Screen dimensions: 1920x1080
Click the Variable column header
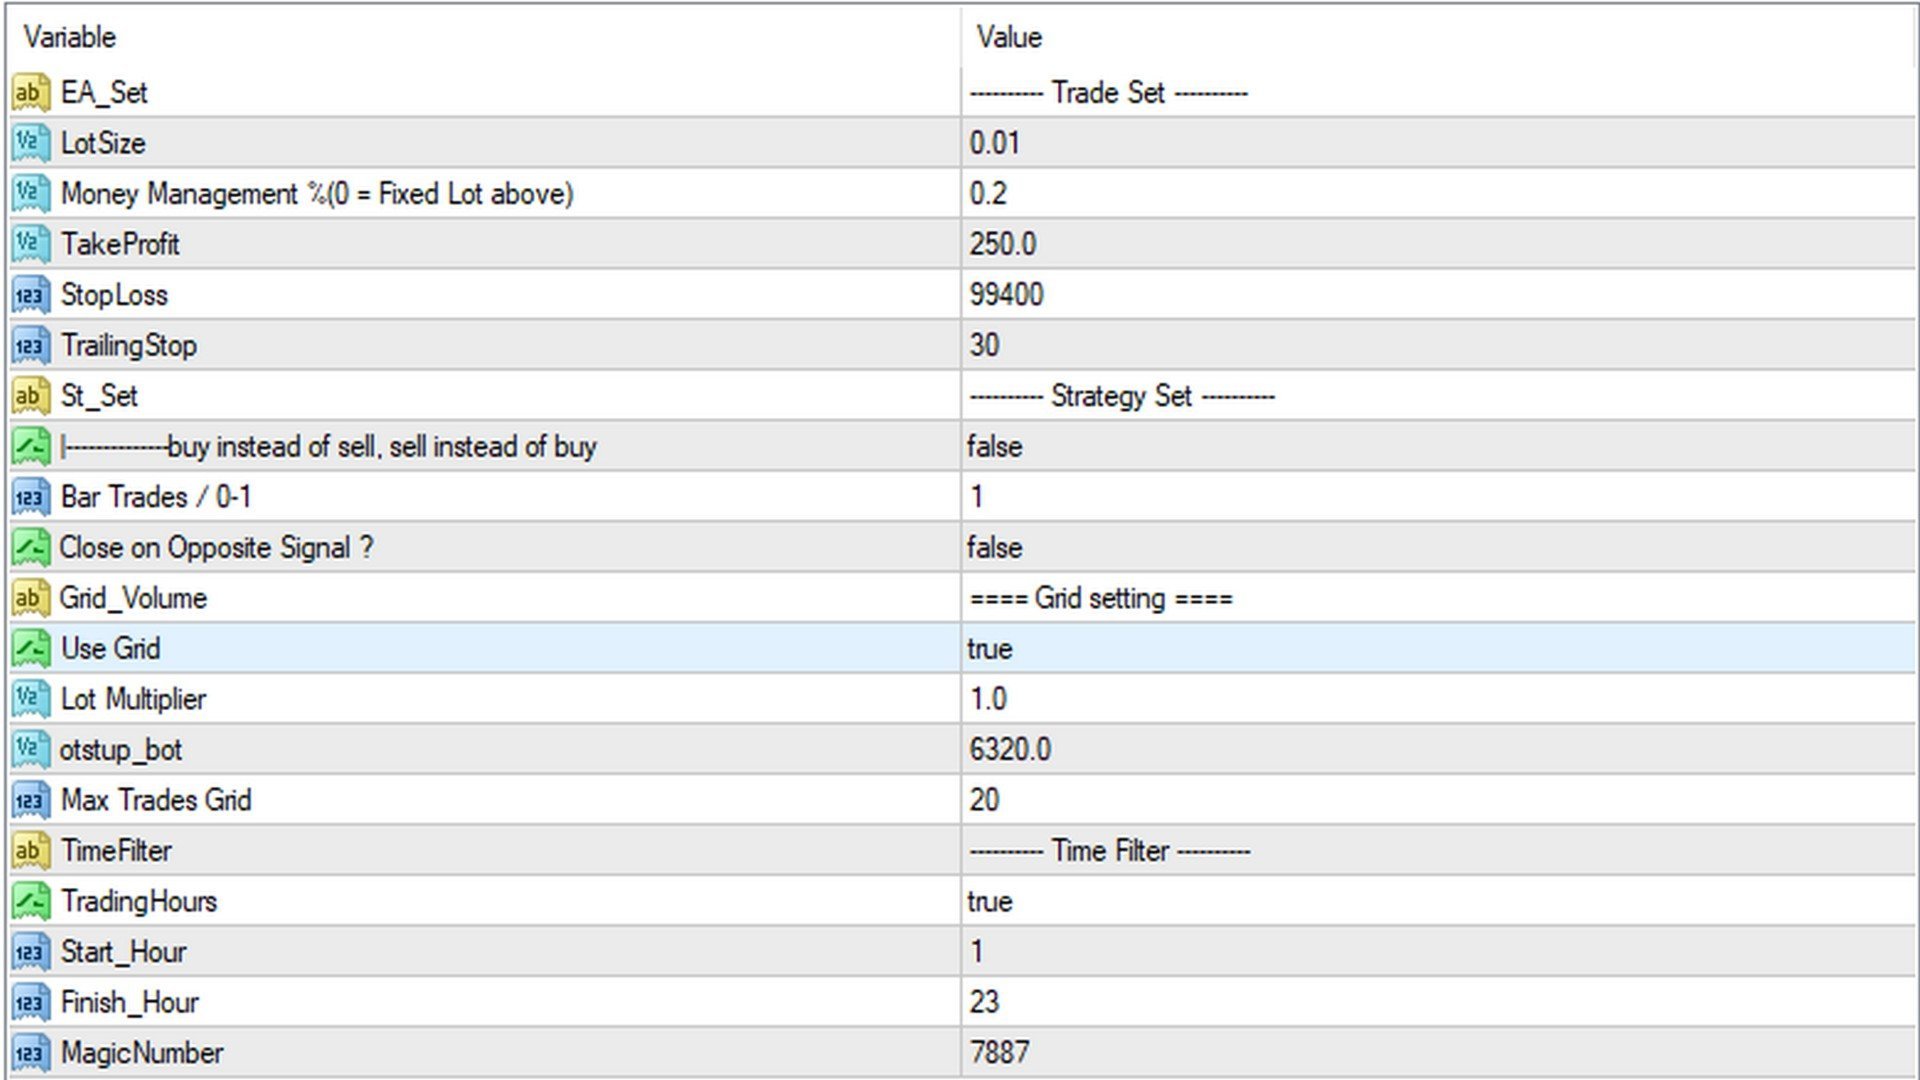point(72,37)
